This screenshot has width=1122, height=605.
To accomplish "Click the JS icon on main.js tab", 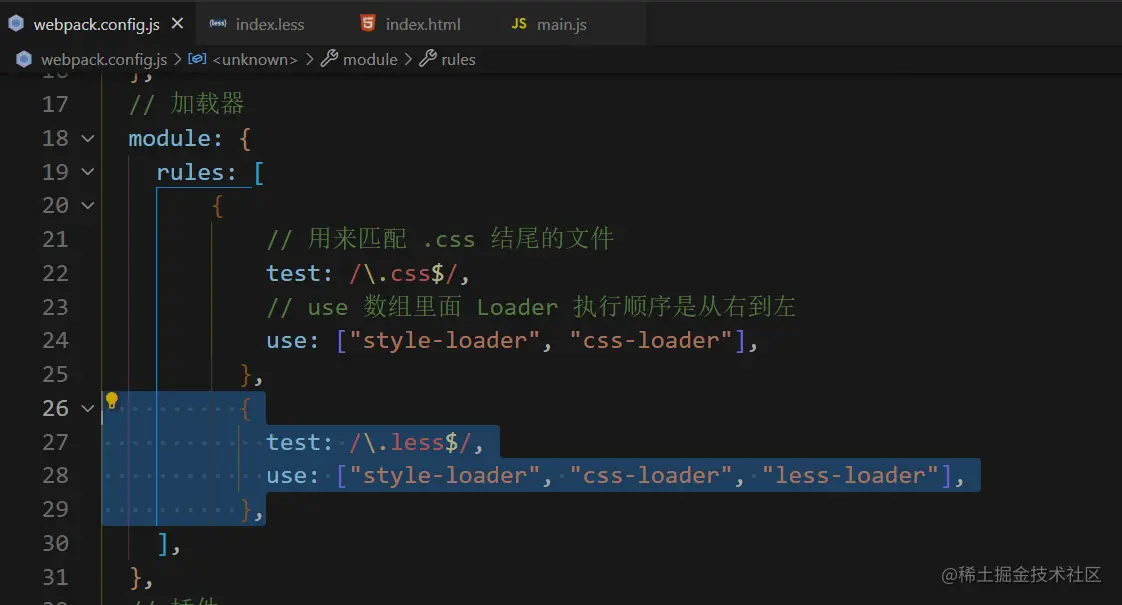I will [x=519, y=24].
